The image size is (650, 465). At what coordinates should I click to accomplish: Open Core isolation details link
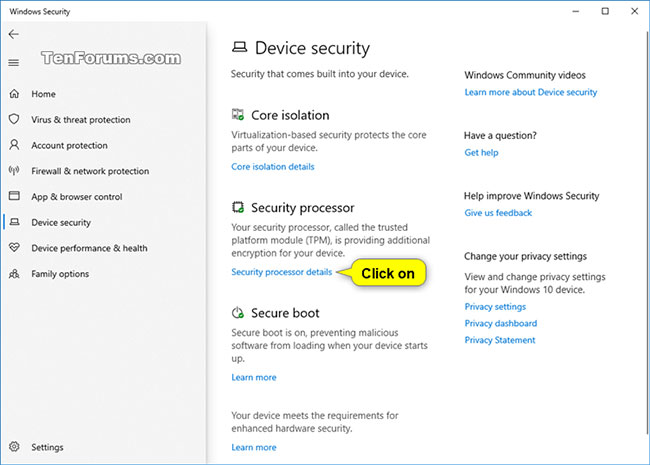click(x=272, y=167)
